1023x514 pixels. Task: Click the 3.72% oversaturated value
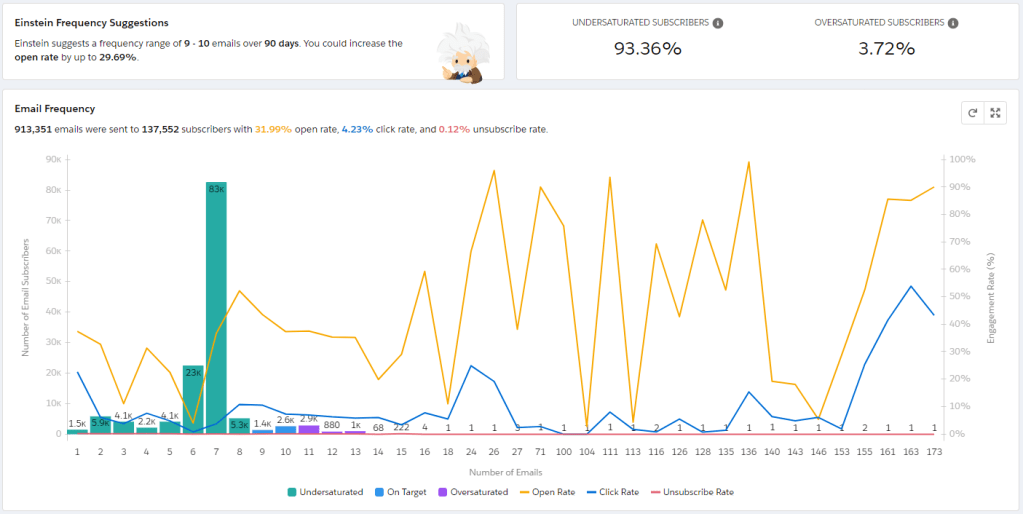[x=886, y=49]
